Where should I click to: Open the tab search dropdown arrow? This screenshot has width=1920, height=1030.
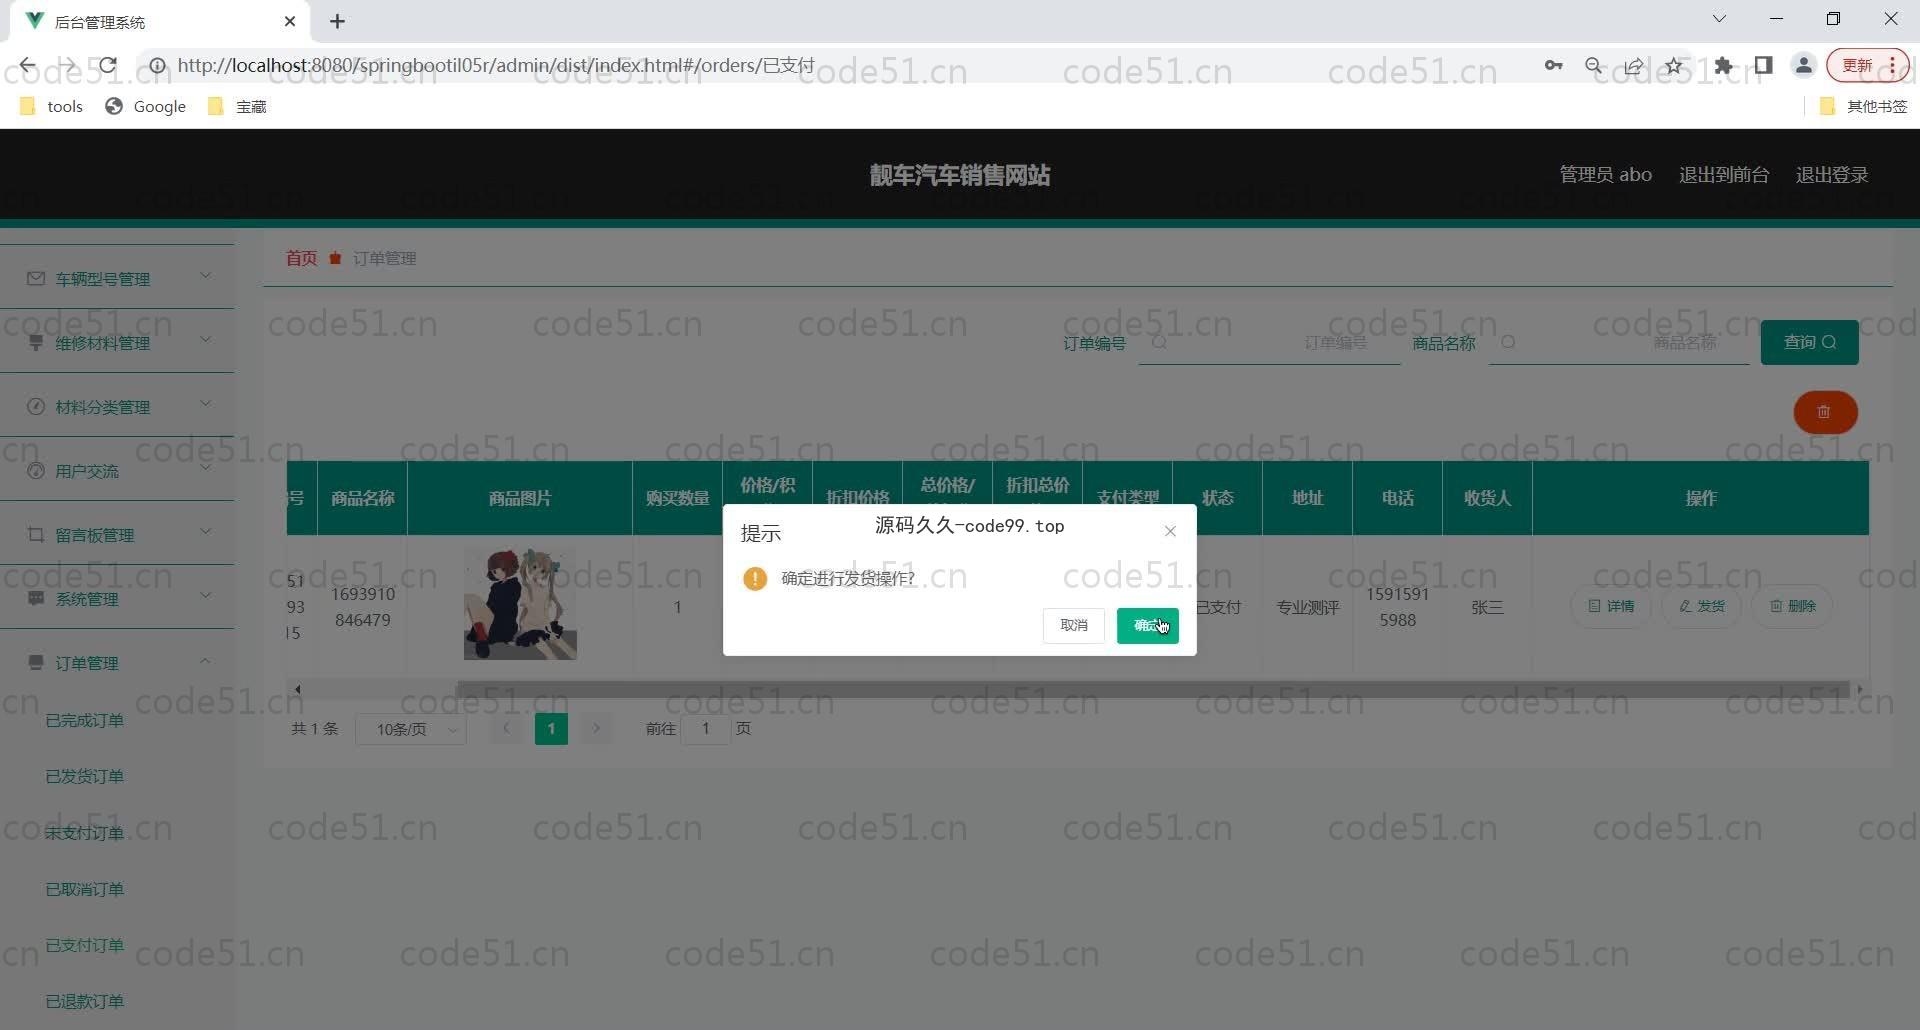1719,19
